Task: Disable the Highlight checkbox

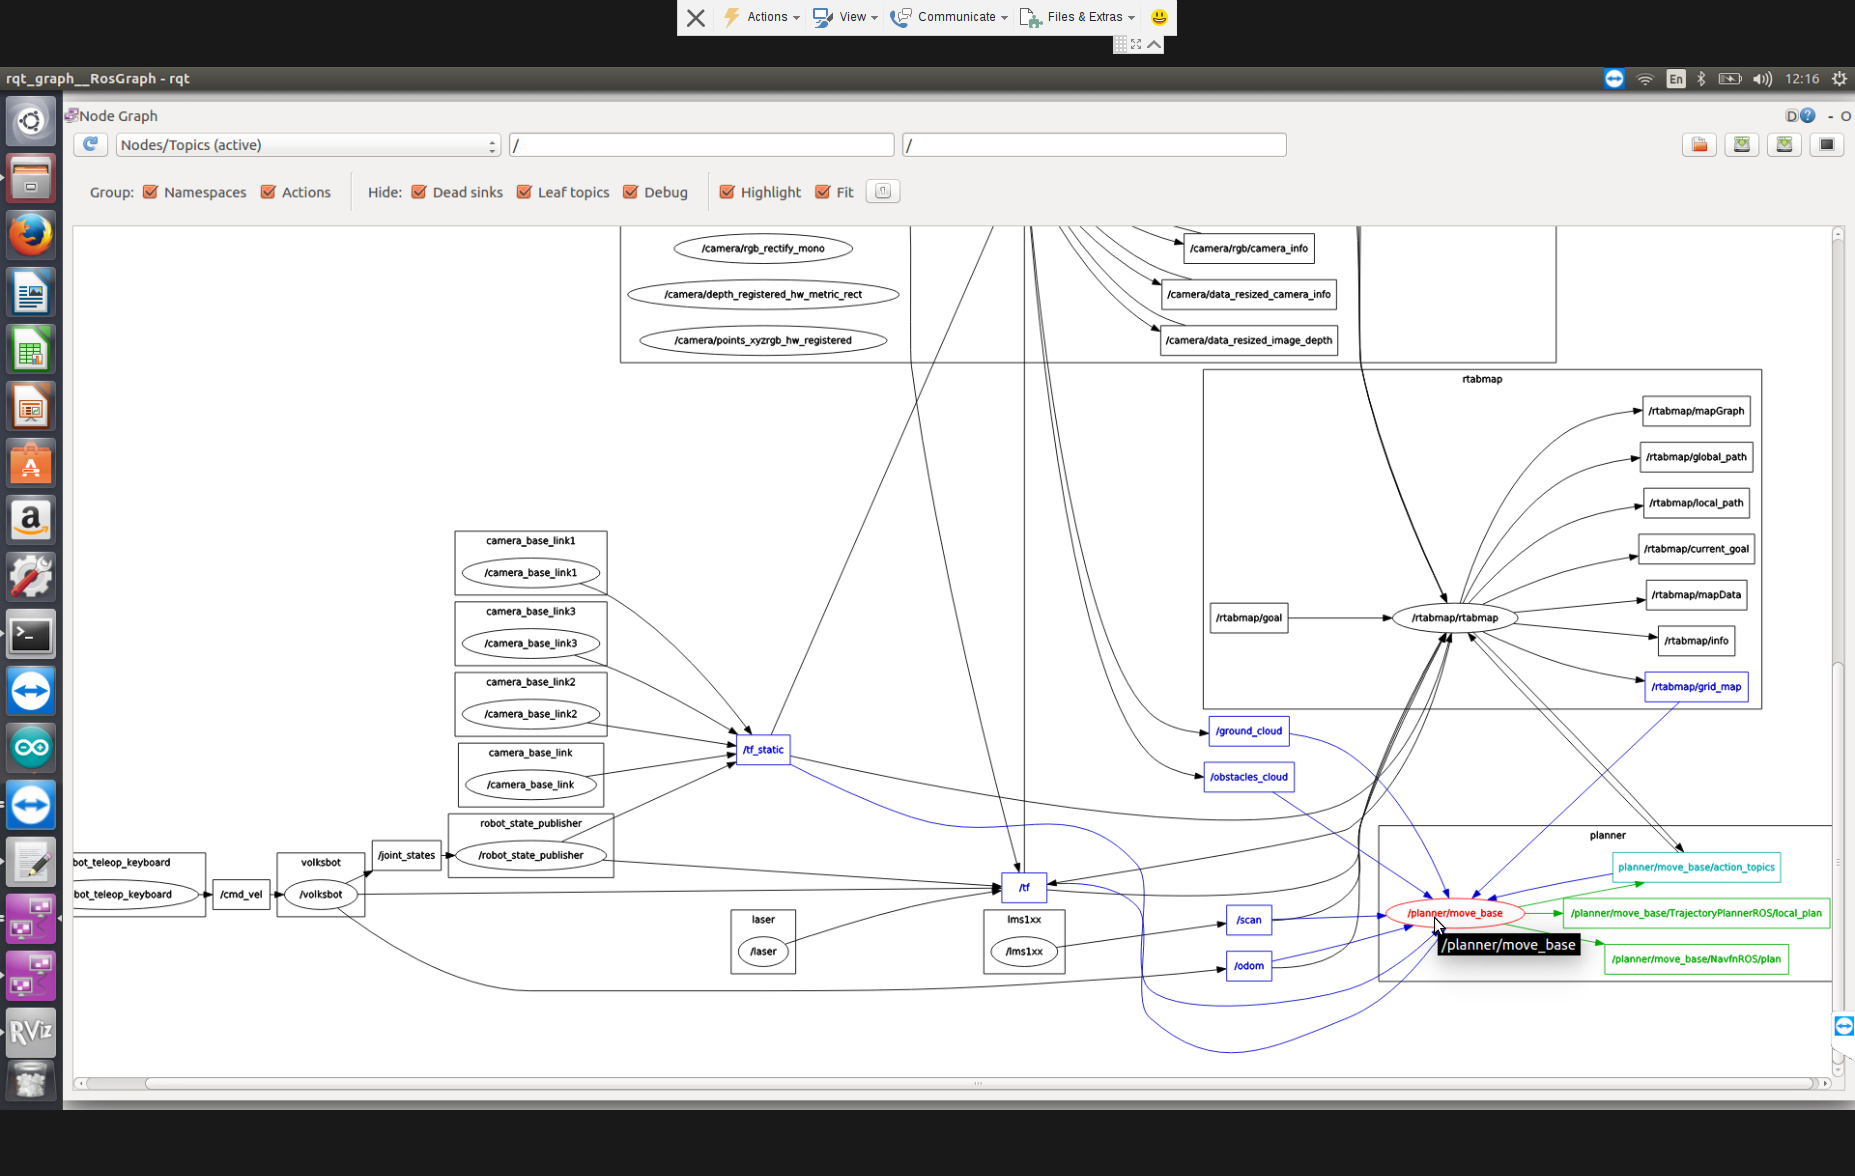Action: (727, 192)
